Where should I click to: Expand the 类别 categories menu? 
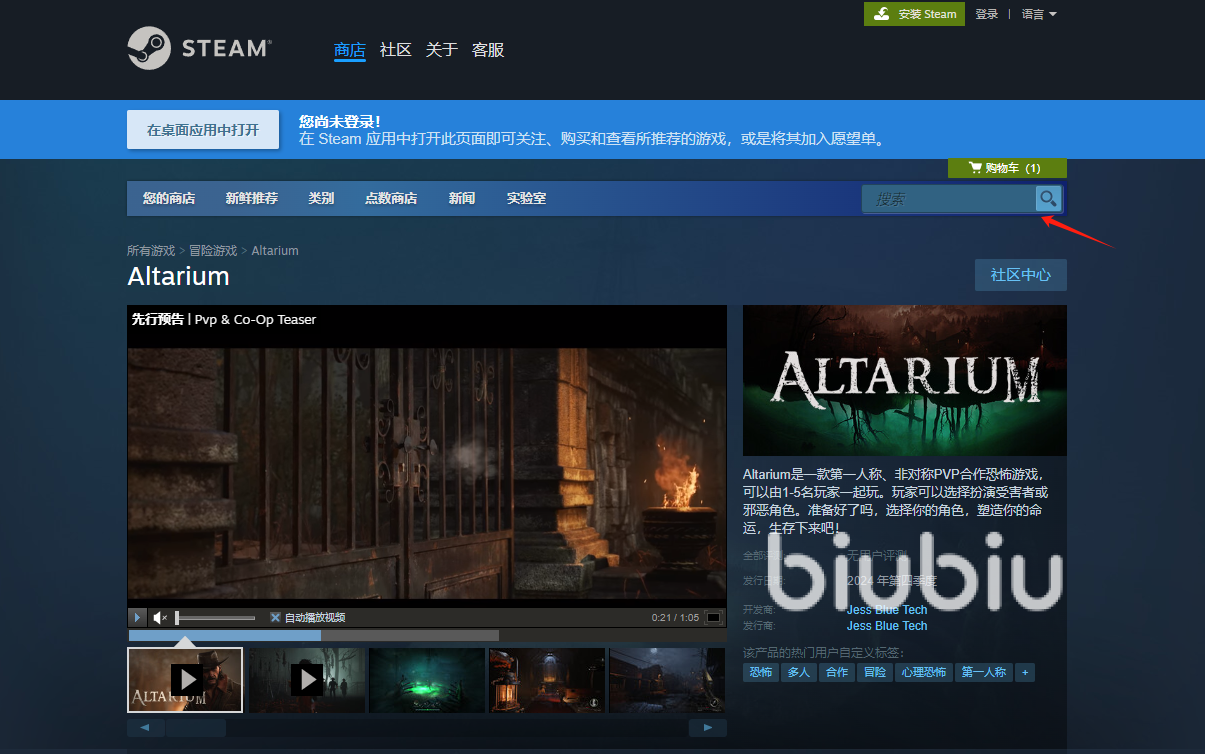point(321,198)
